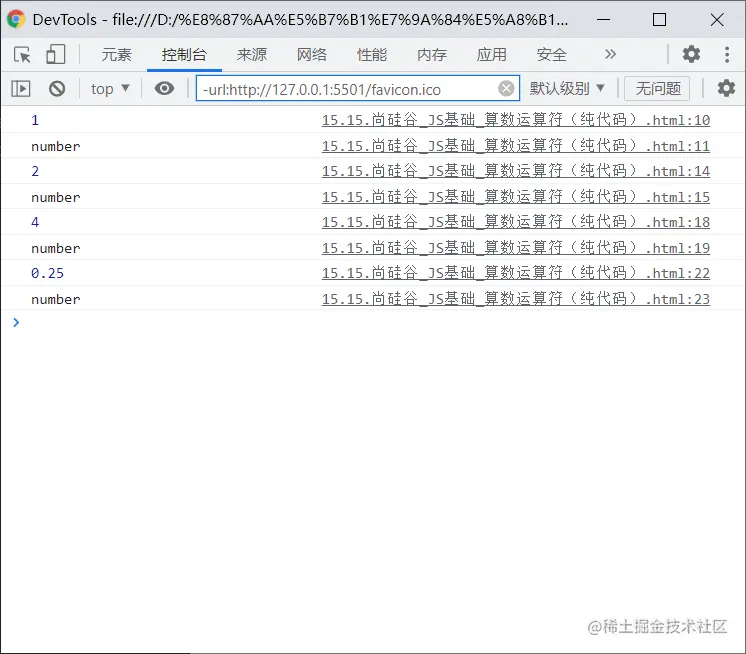
Task: Open source link ending in .html:23
Action: point(516,299)
